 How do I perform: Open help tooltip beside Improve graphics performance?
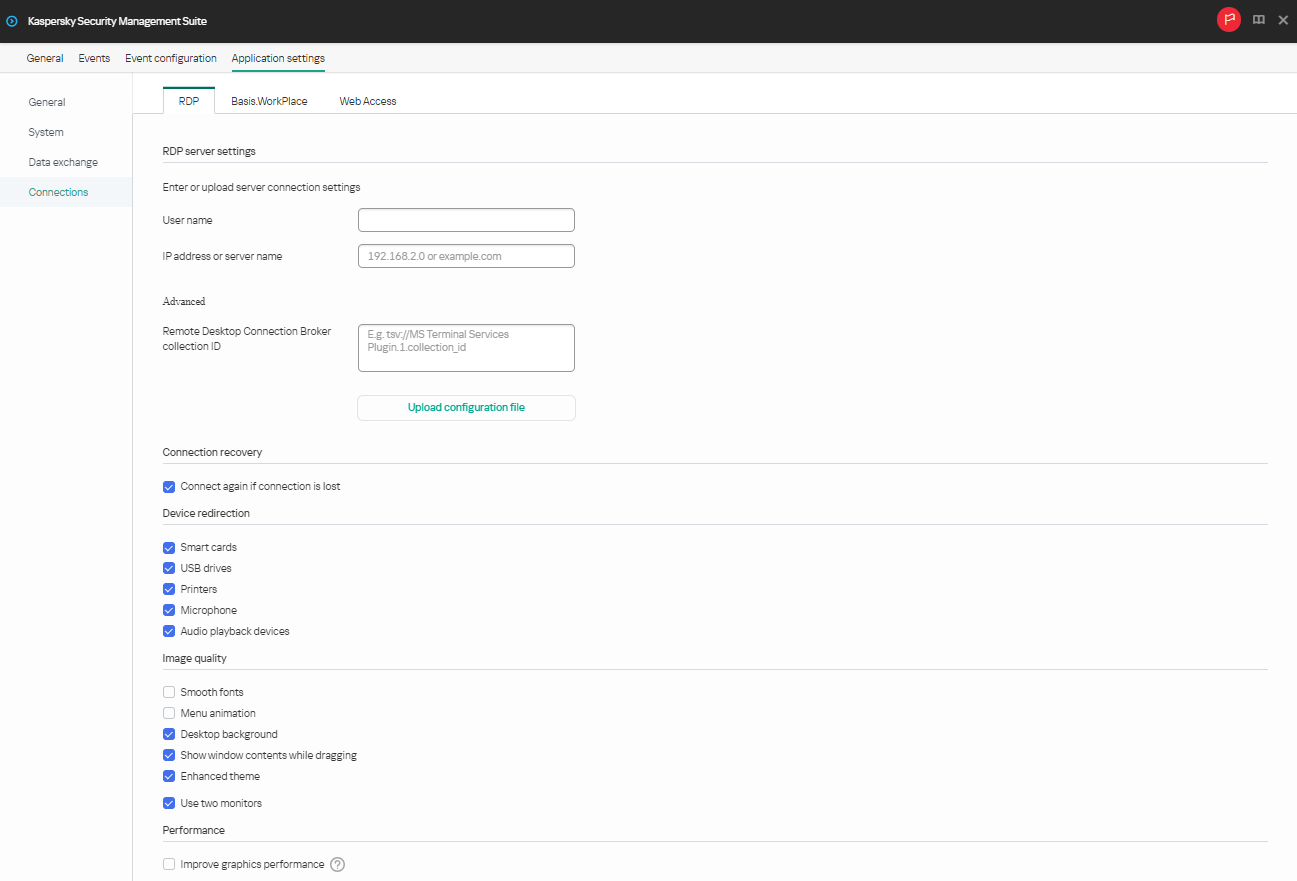click(x=337, y=864)
